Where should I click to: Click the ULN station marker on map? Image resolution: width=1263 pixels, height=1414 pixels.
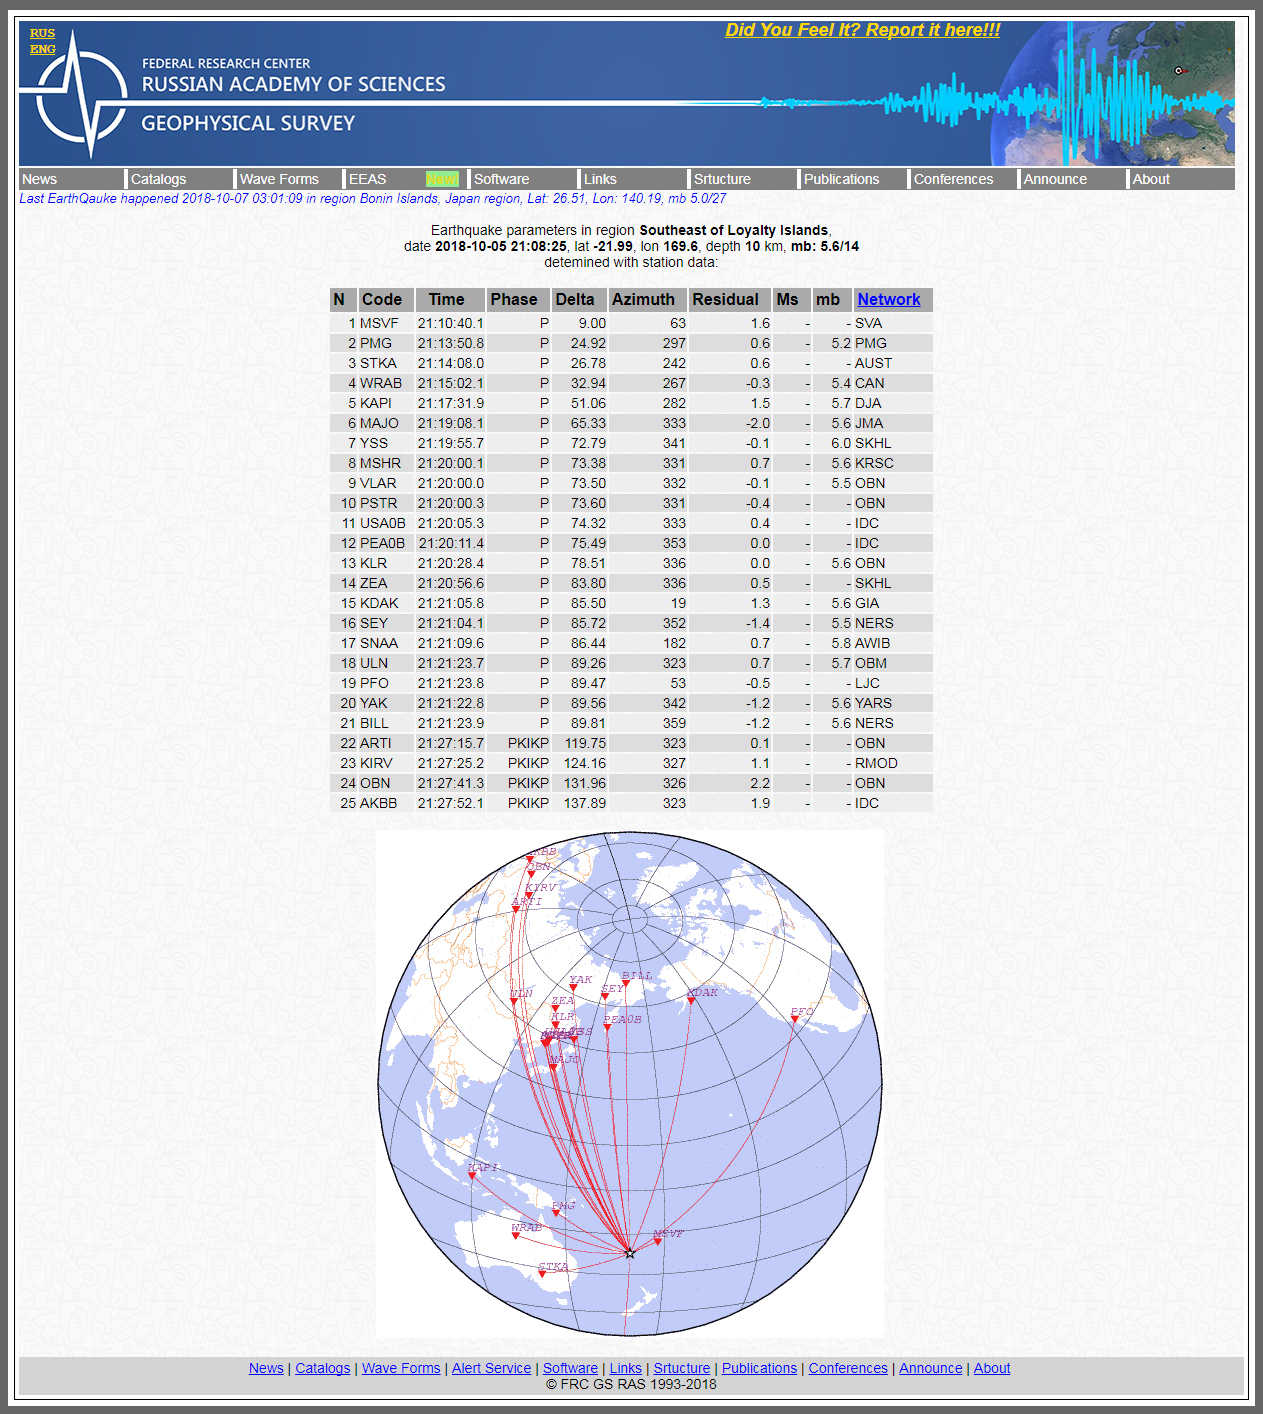[x=514, y=1001]
